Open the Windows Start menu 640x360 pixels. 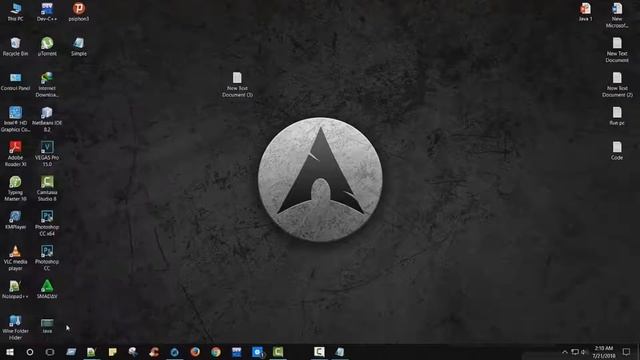click(x=10, y=352)
